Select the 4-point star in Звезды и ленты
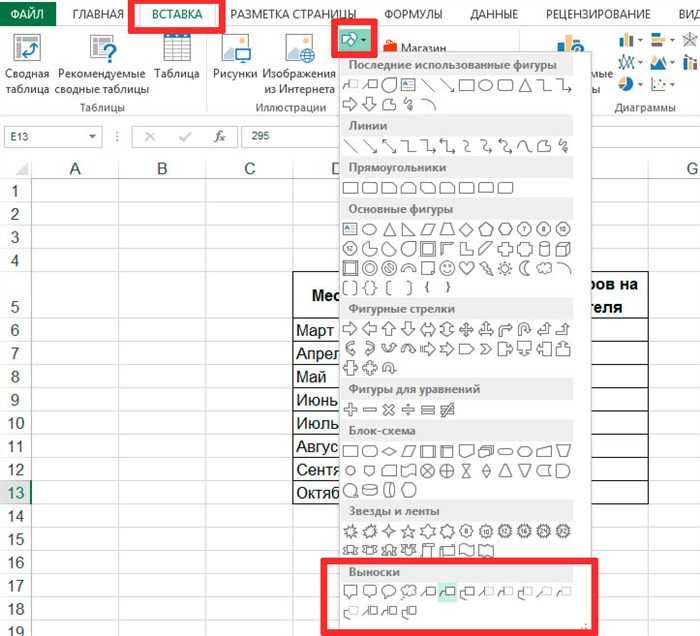 tap(389, 531)
